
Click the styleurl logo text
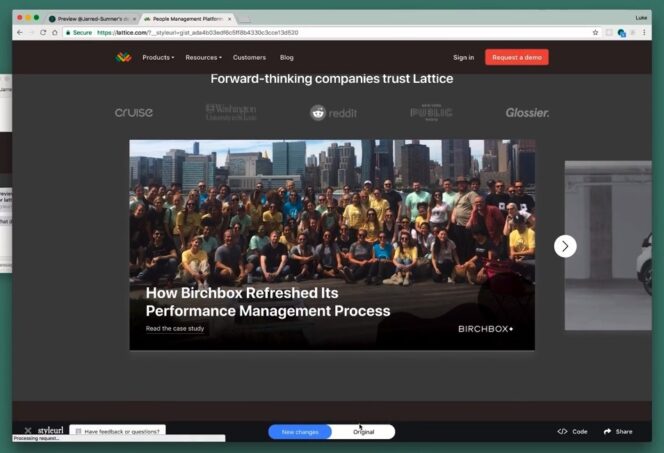pos(50,430)
